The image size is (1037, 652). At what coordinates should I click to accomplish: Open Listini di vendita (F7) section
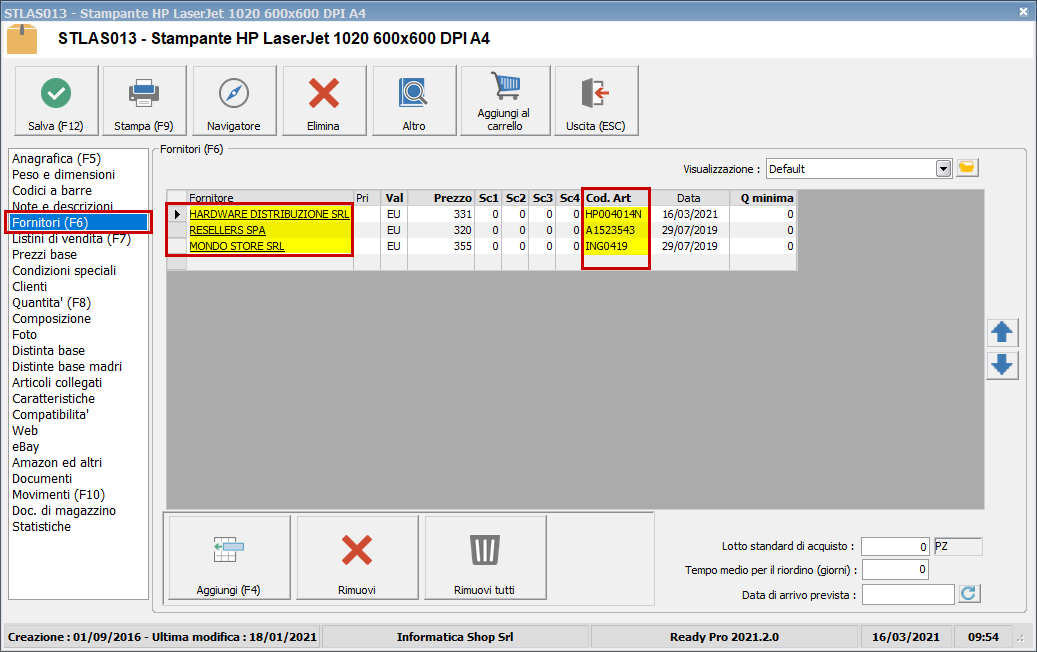point(71,238)
